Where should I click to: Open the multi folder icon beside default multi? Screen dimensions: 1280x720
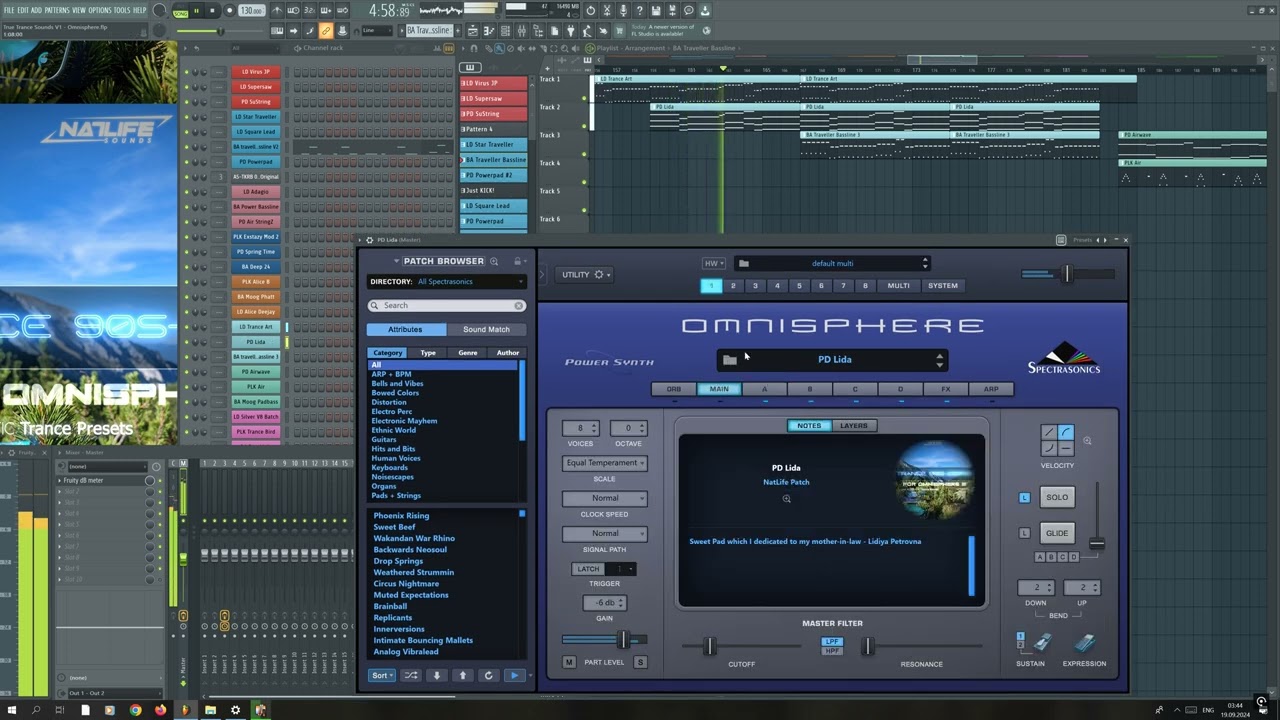pyautogui.click(x=743, y=263)
